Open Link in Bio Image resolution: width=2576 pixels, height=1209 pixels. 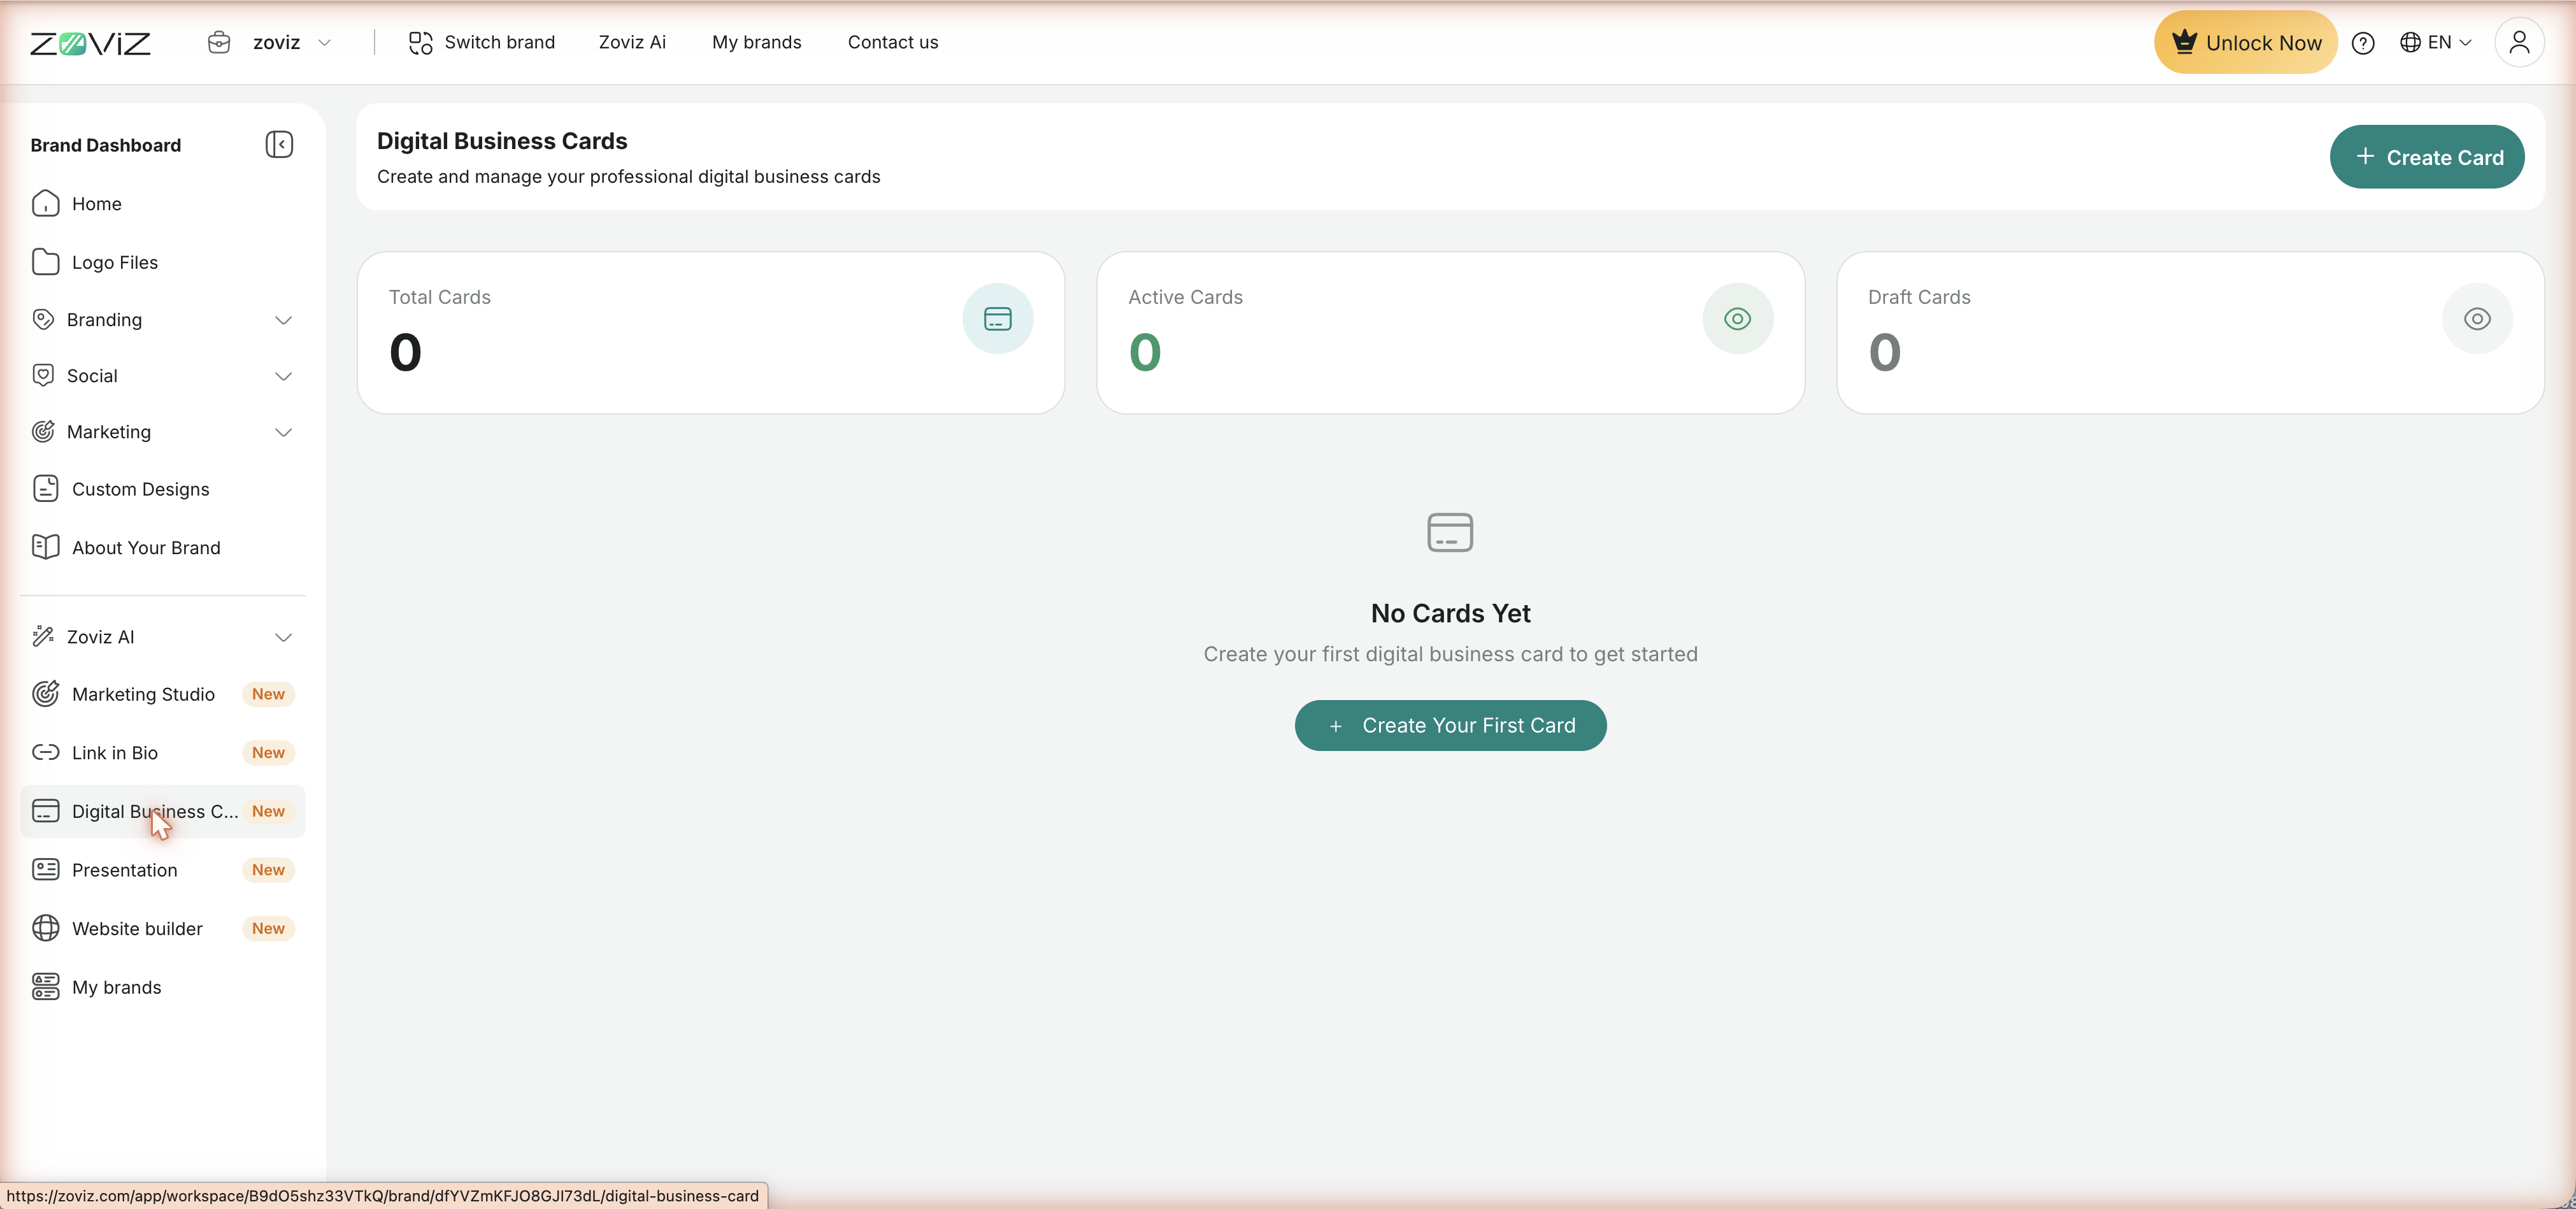(x=162, y=752)
